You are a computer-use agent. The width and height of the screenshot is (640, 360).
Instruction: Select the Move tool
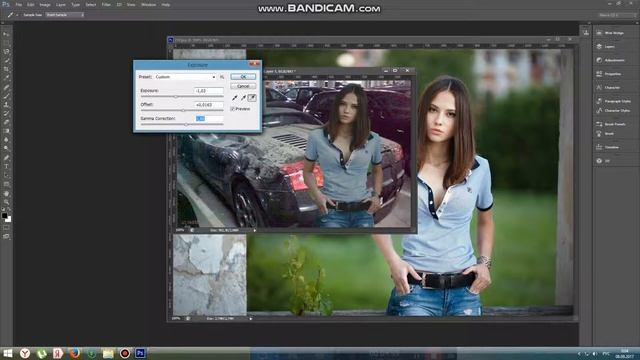[6, 34]
